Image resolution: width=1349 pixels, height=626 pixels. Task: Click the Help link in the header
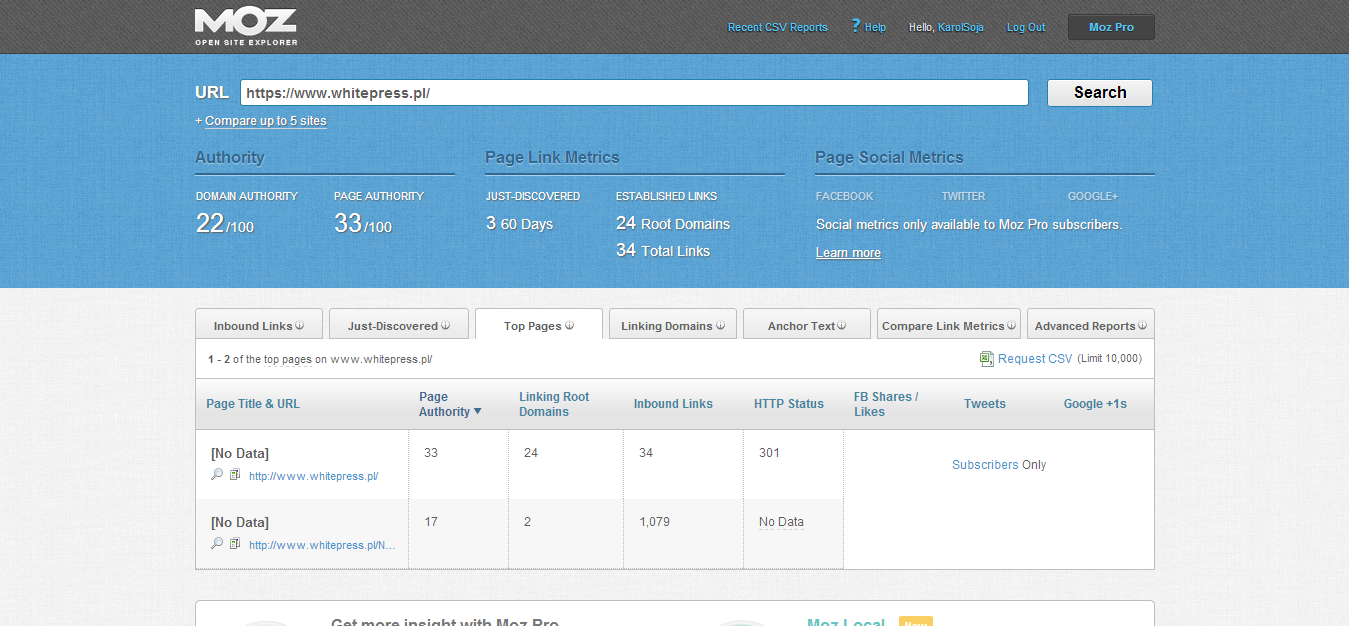[875, 27]
